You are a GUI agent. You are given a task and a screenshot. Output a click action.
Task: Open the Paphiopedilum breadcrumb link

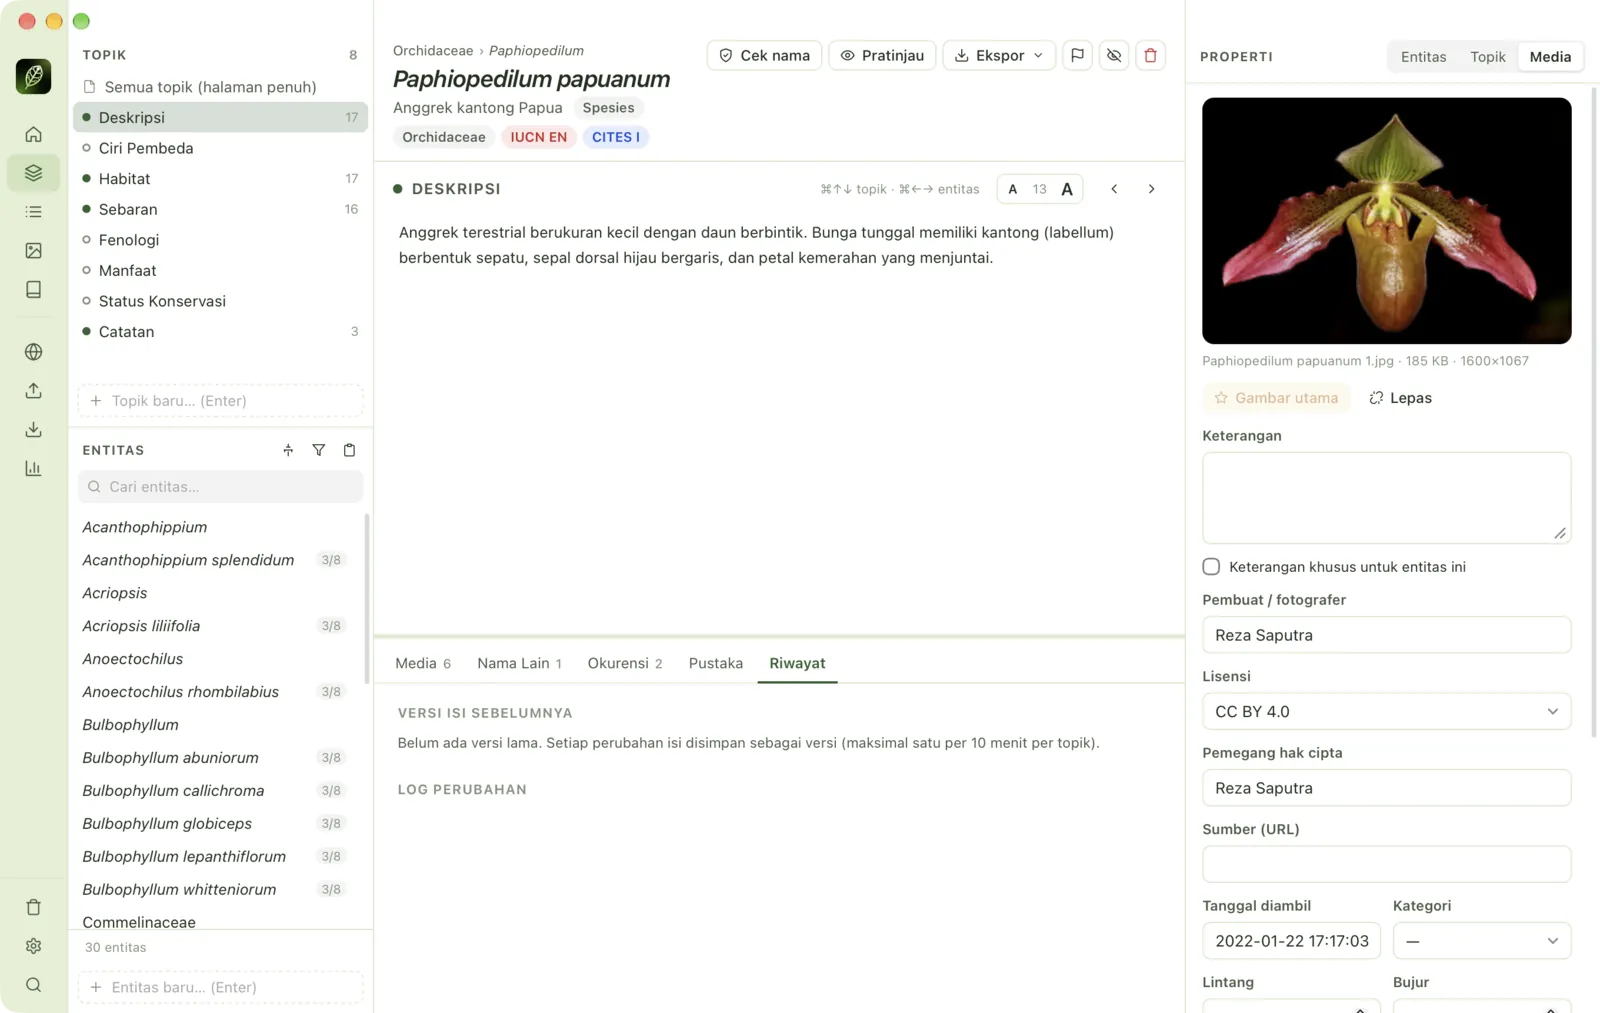click(x=536, y=51)
